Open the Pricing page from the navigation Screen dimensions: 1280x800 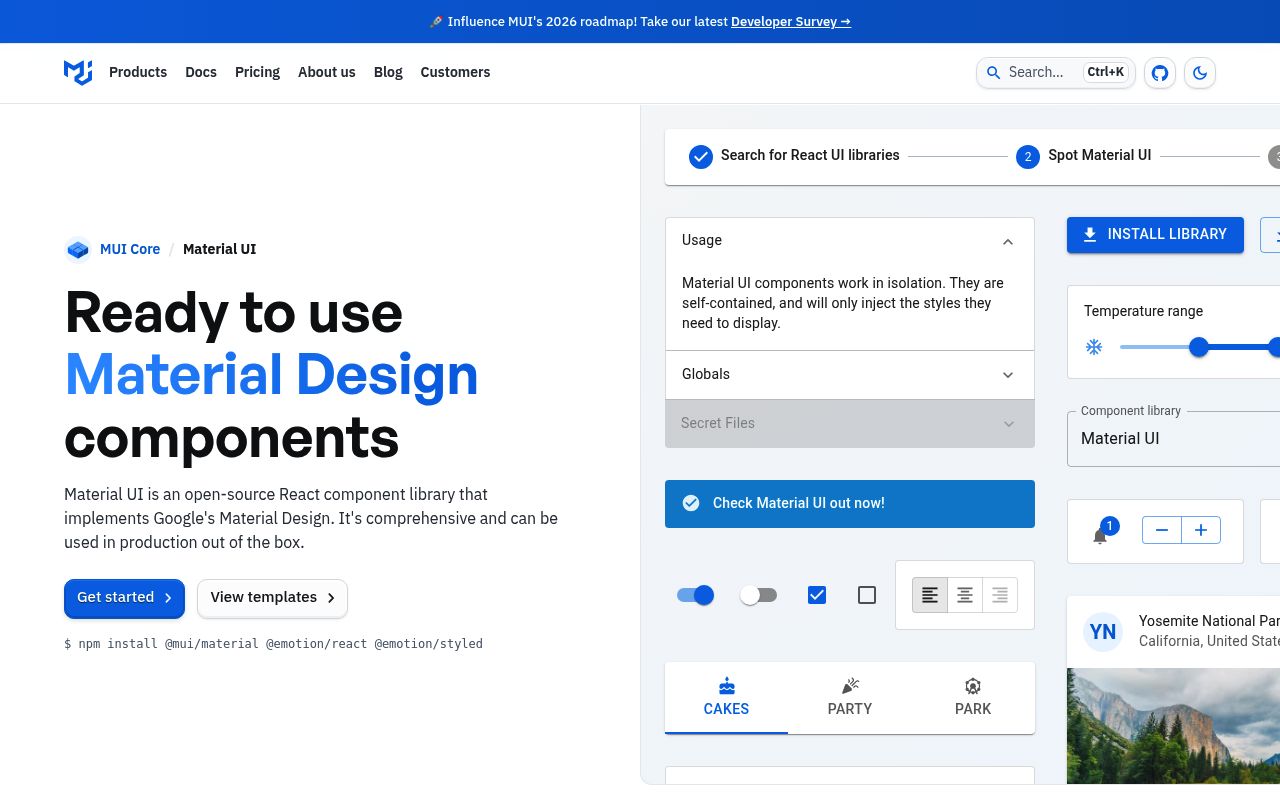click(257, 72)
